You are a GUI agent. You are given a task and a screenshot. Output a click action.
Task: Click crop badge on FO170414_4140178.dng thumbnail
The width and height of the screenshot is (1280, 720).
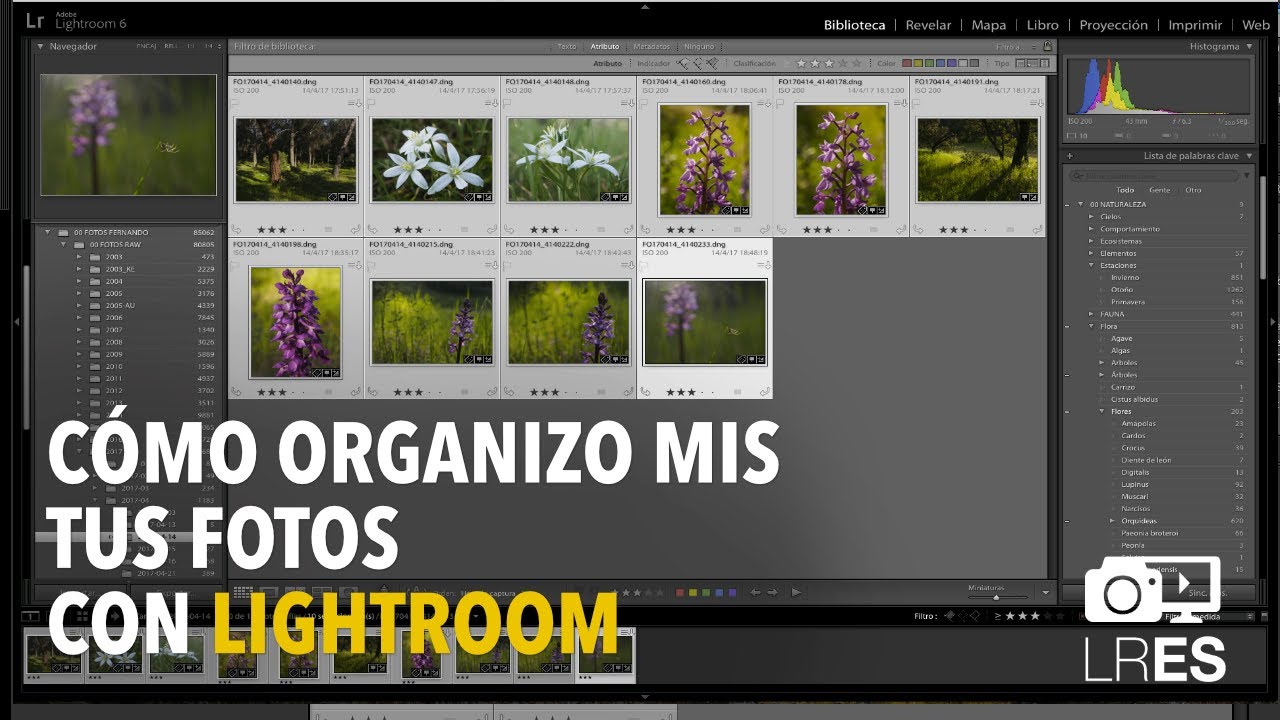coord(872,210)
